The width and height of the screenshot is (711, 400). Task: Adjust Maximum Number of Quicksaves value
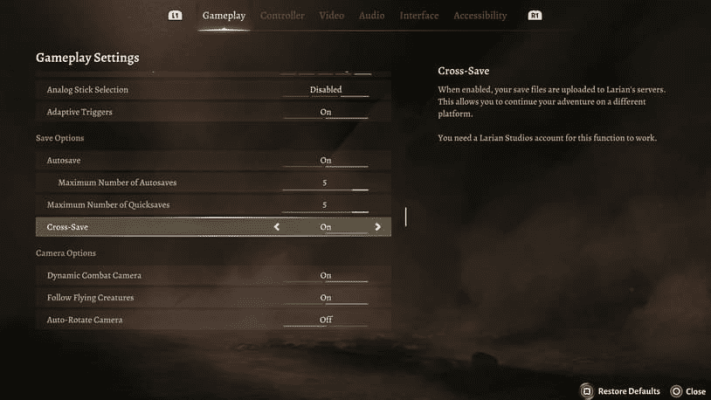[326, 205]
